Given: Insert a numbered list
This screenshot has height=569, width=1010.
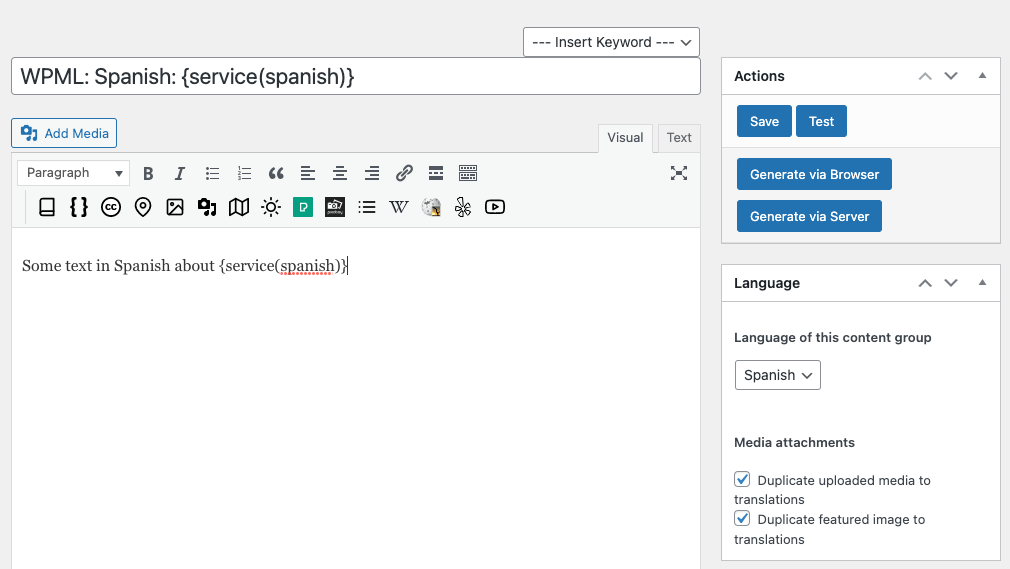Looking at the screenshot, I should pyautogui.click(x=244, y=173).
